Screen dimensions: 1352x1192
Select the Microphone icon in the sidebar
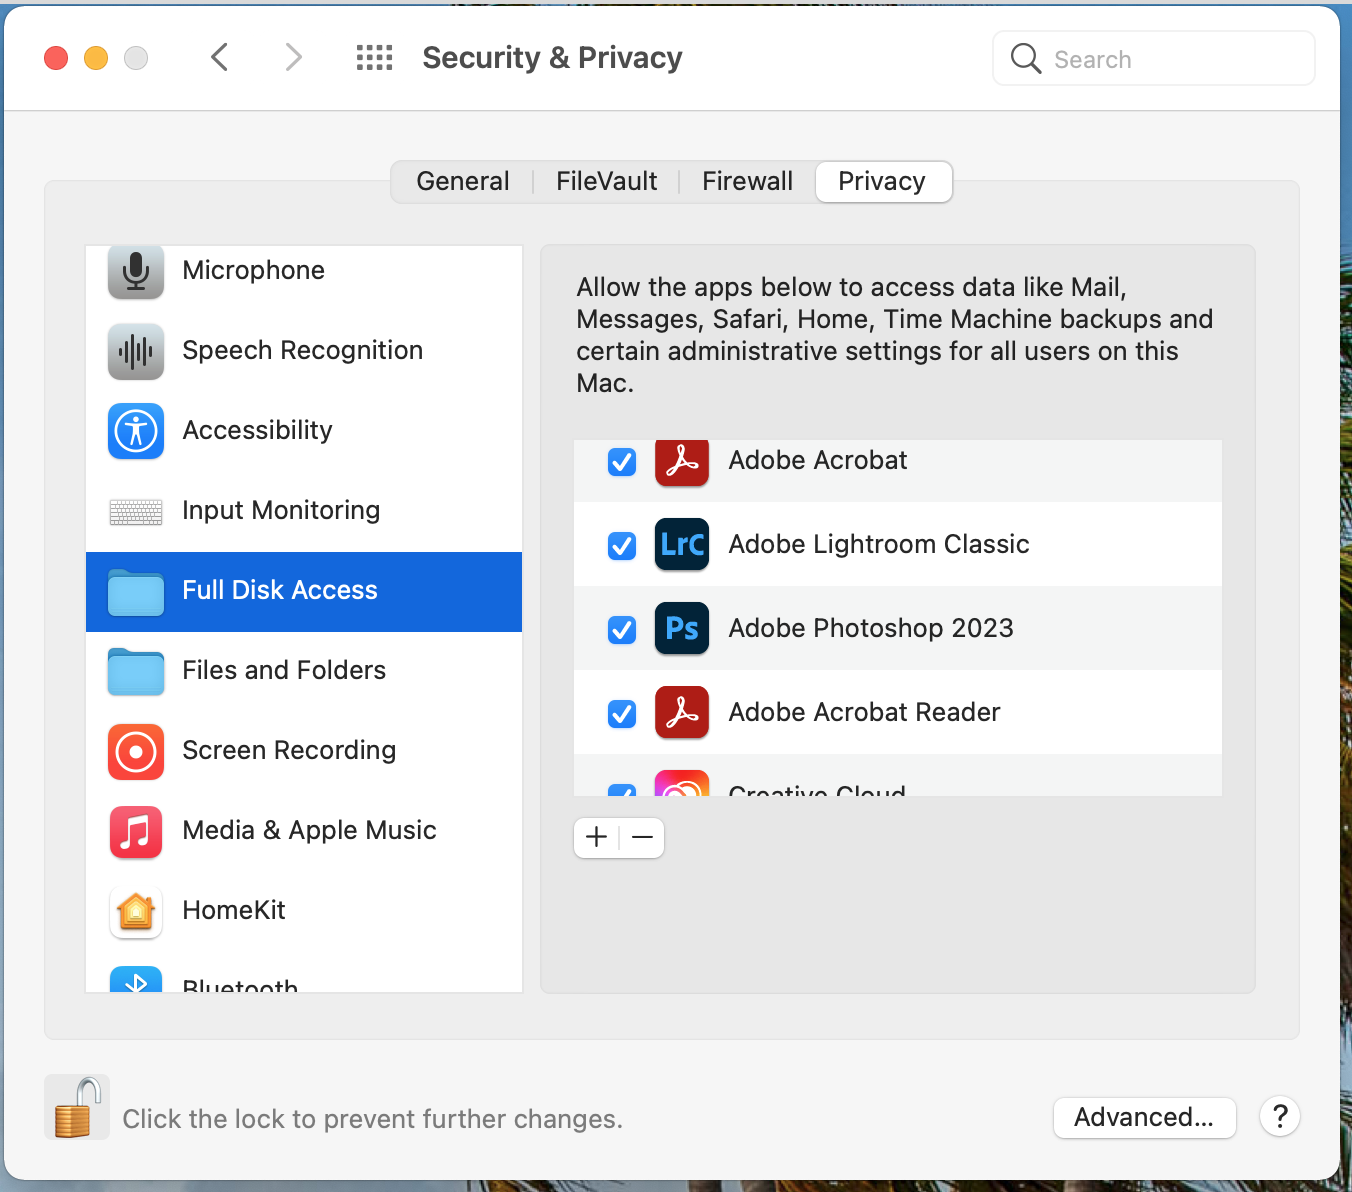[x=136, y=271]
